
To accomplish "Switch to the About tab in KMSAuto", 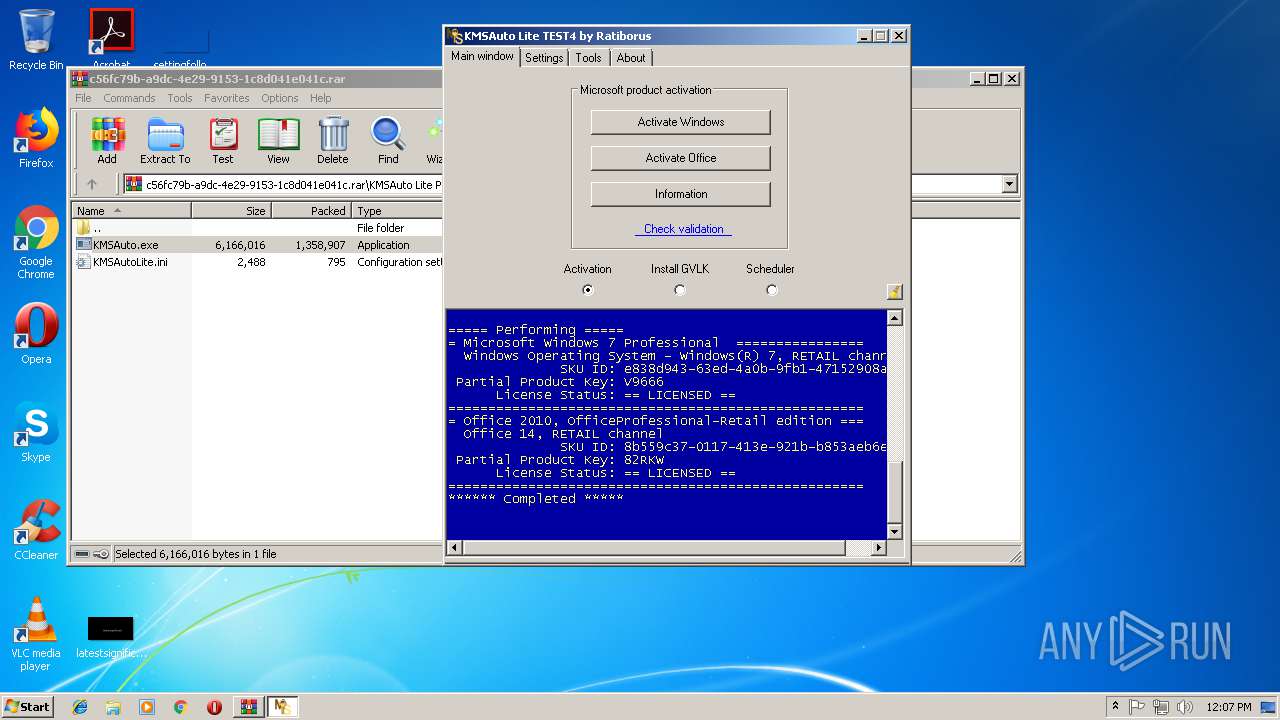I will (631, 58).
